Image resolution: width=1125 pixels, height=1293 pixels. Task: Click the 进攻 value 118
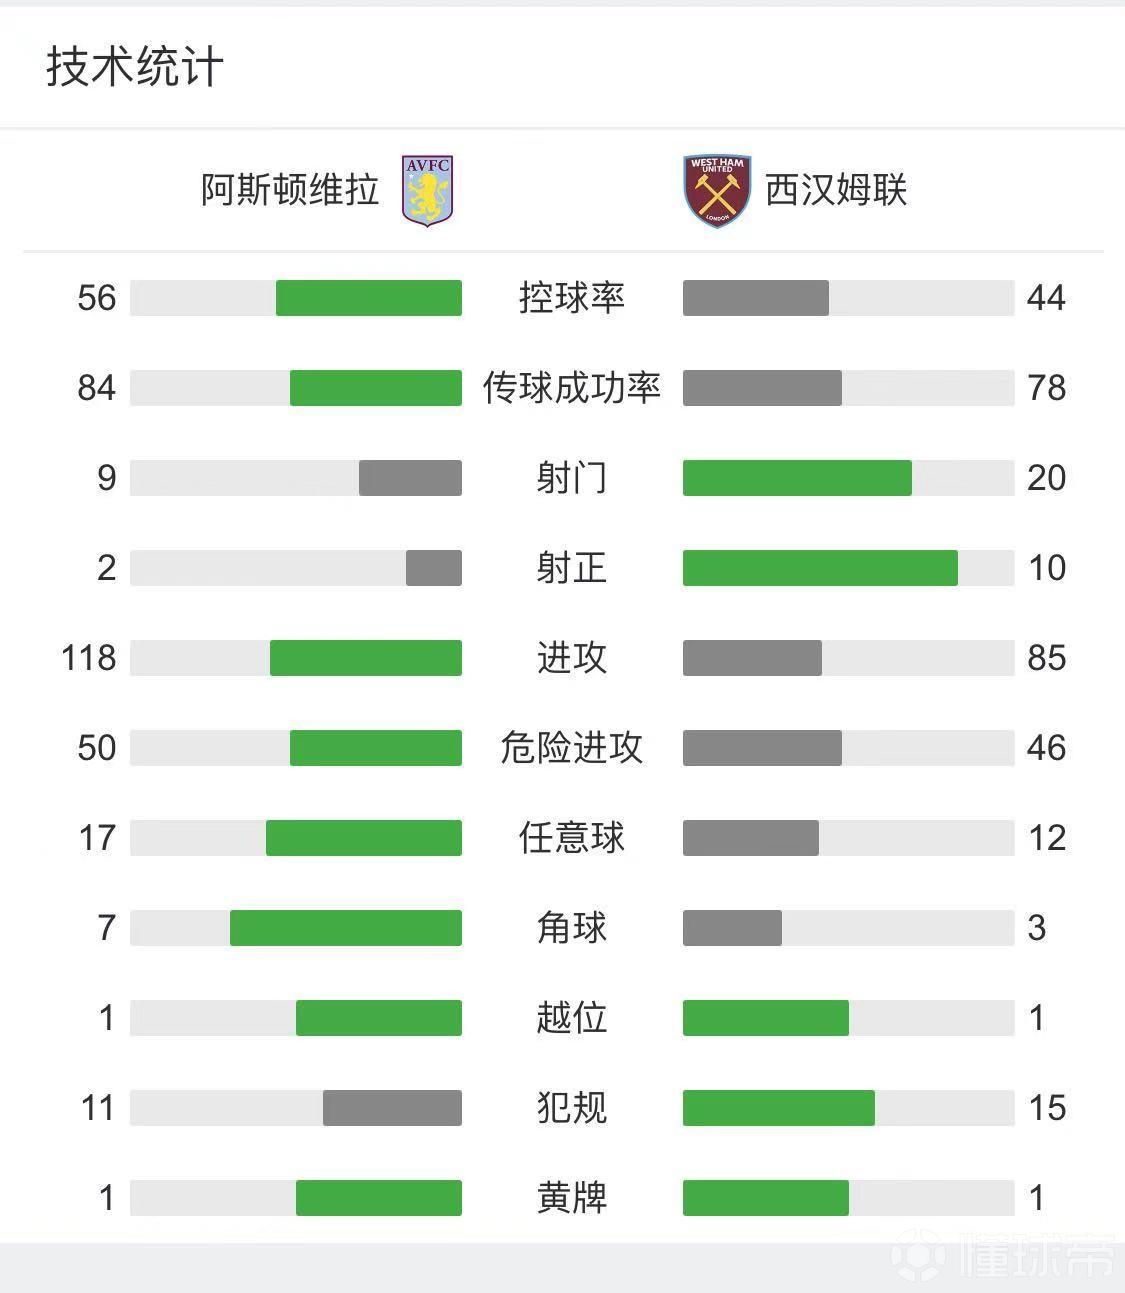coord(89,658)
